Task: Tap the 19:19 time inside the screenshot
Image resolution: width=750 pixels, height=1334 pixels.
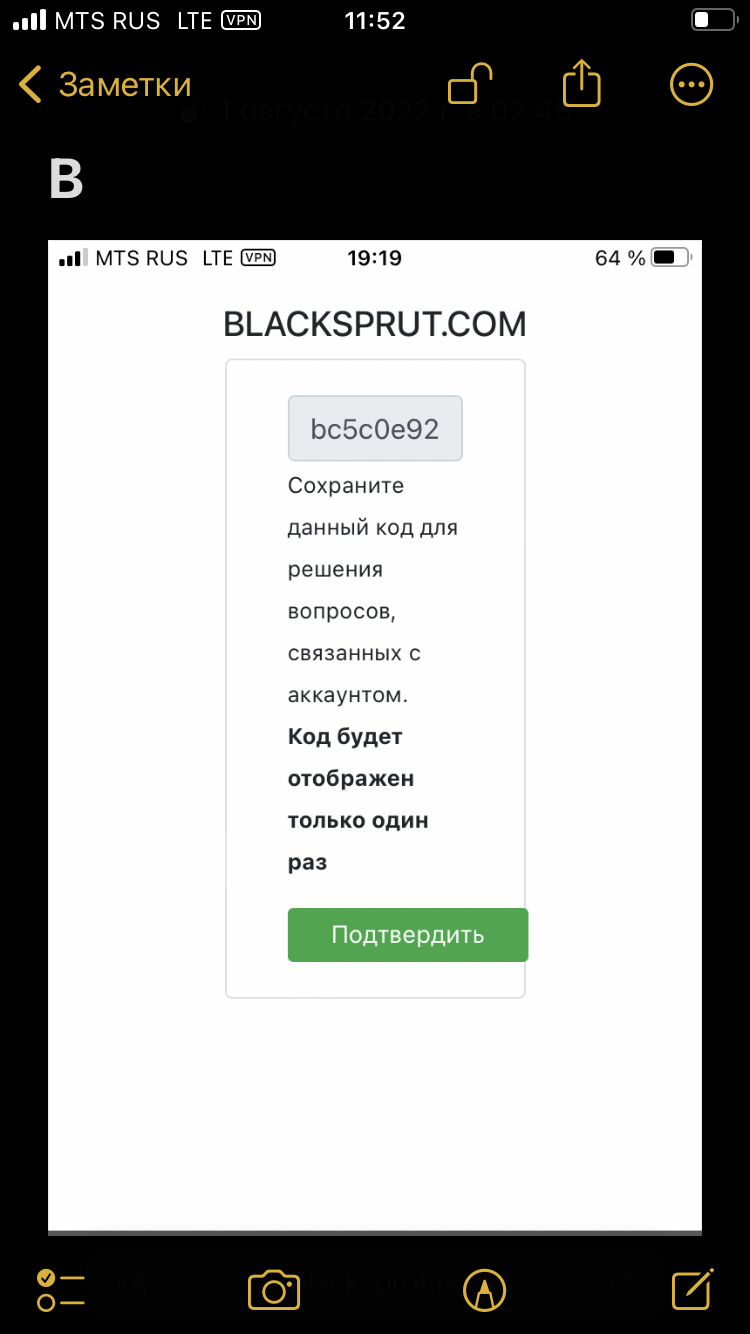Action: (x=375, y=258)
